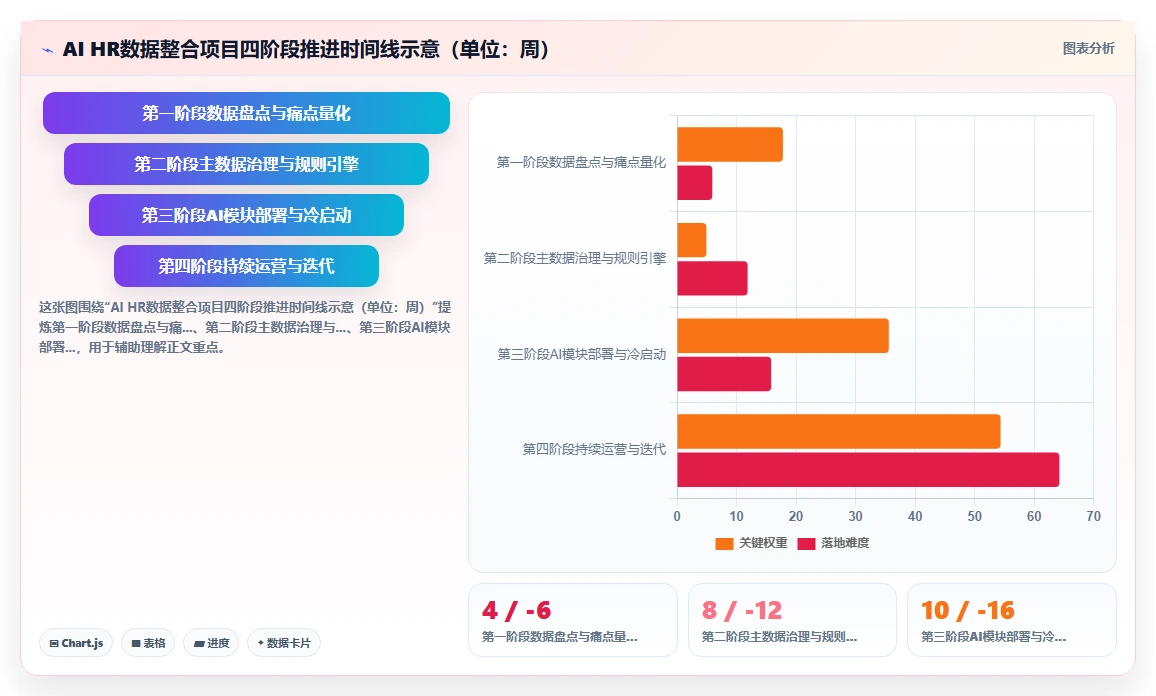Click the 图表分析 label in header
This screenshot has width=1156, height=696.
click(x=1088, y=49)
